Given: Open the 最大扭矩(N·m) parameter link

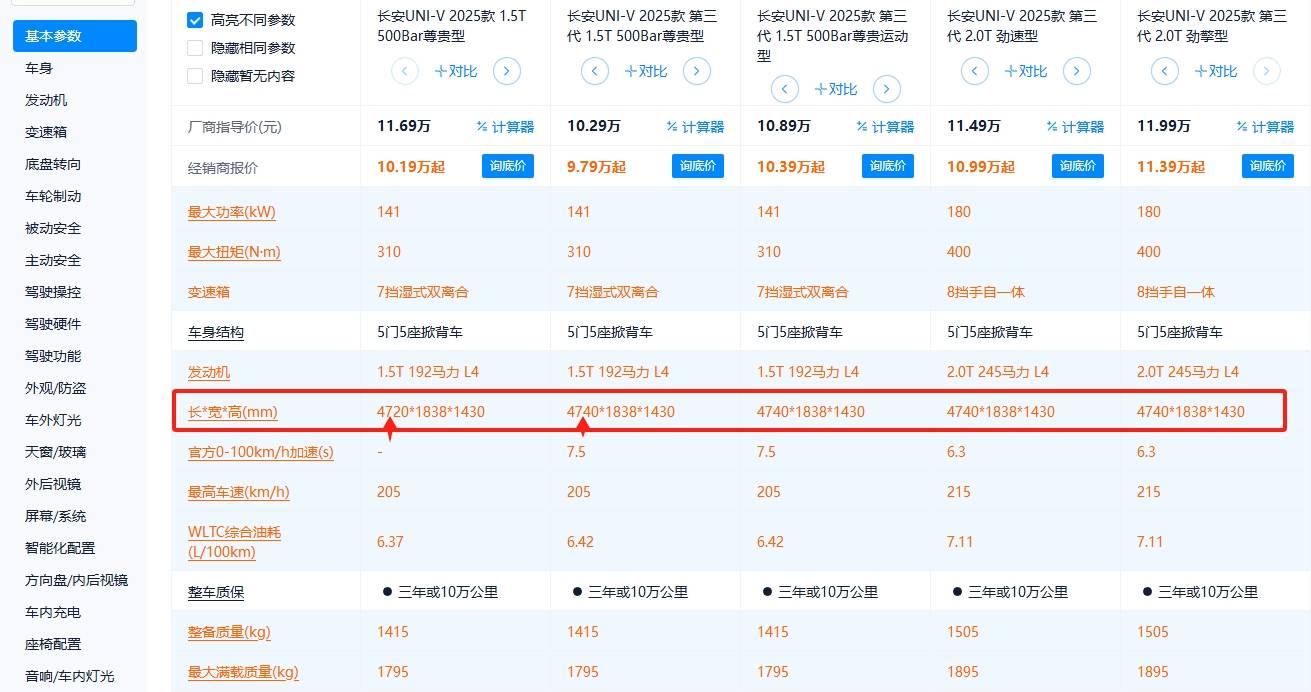Looking at the screenshot, I should (234, 252).
